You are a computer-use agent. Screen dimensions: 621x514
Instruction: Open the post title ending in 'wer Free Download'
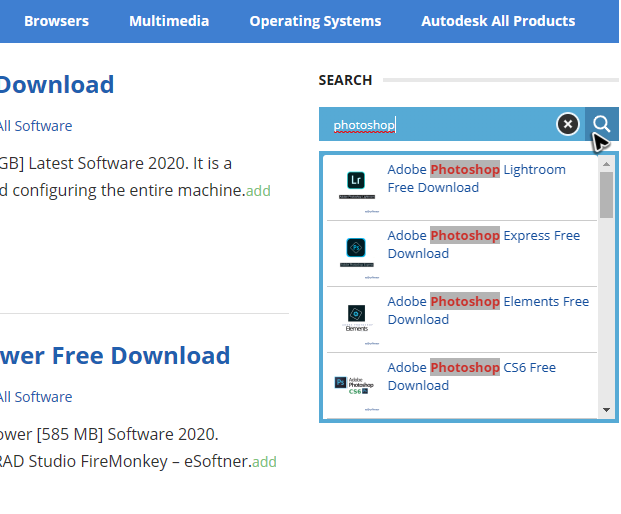click(x=115, y=355)
